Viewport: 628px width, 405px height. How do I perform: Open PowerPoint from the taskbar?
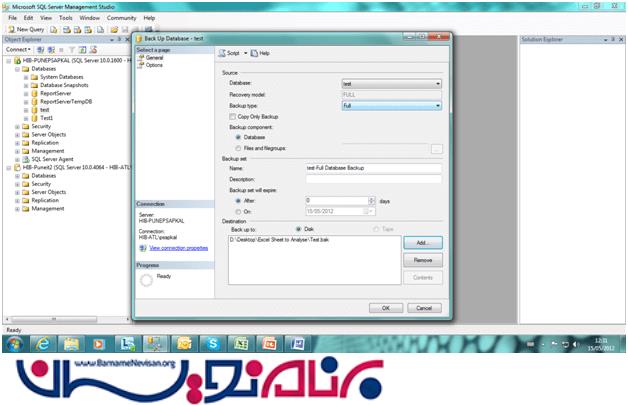pos(269,344)
